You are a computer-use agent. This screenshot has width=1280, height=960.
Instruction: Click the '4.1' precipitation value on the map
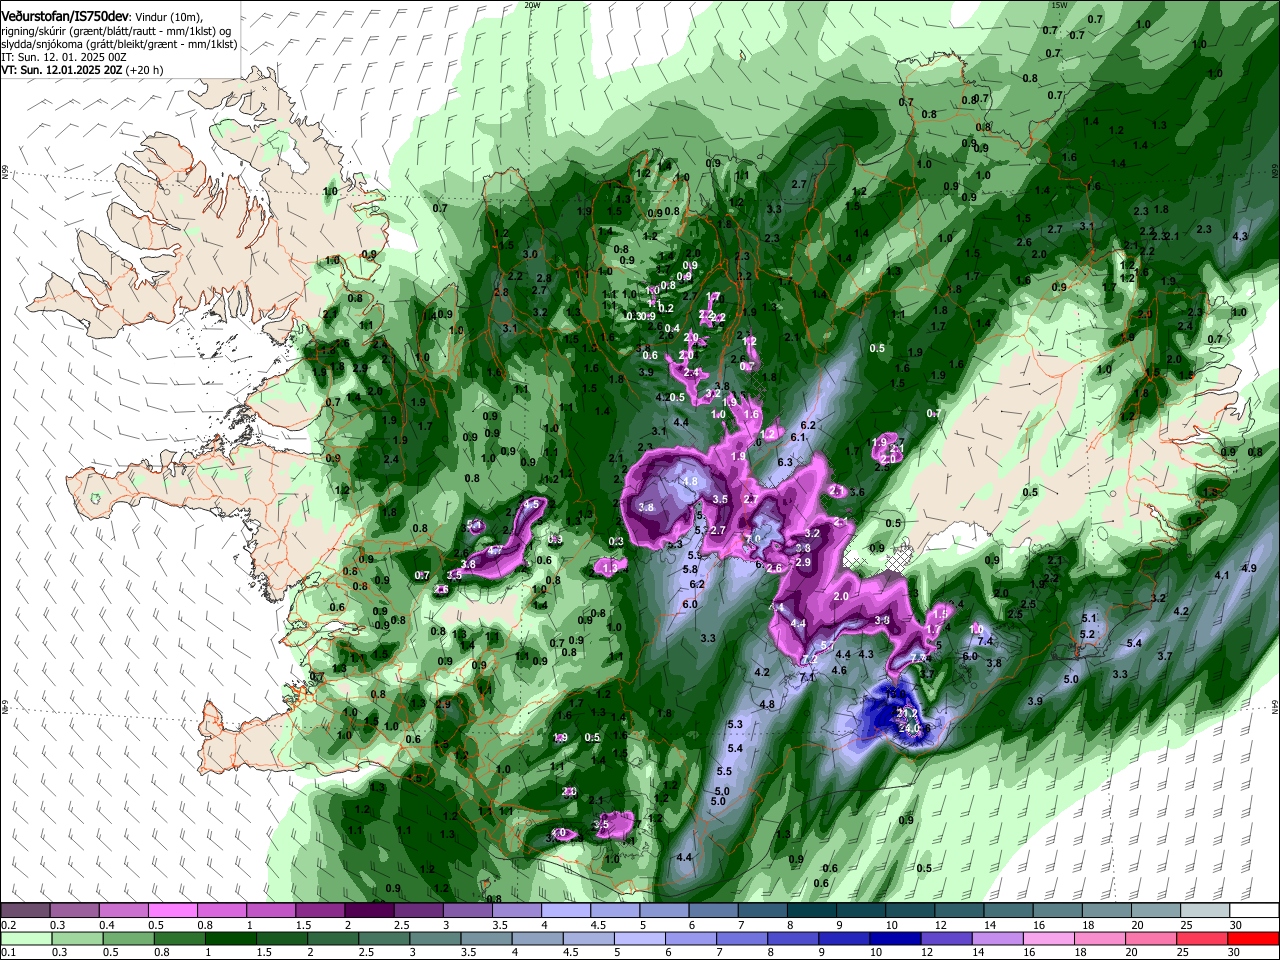(1221, 576)
